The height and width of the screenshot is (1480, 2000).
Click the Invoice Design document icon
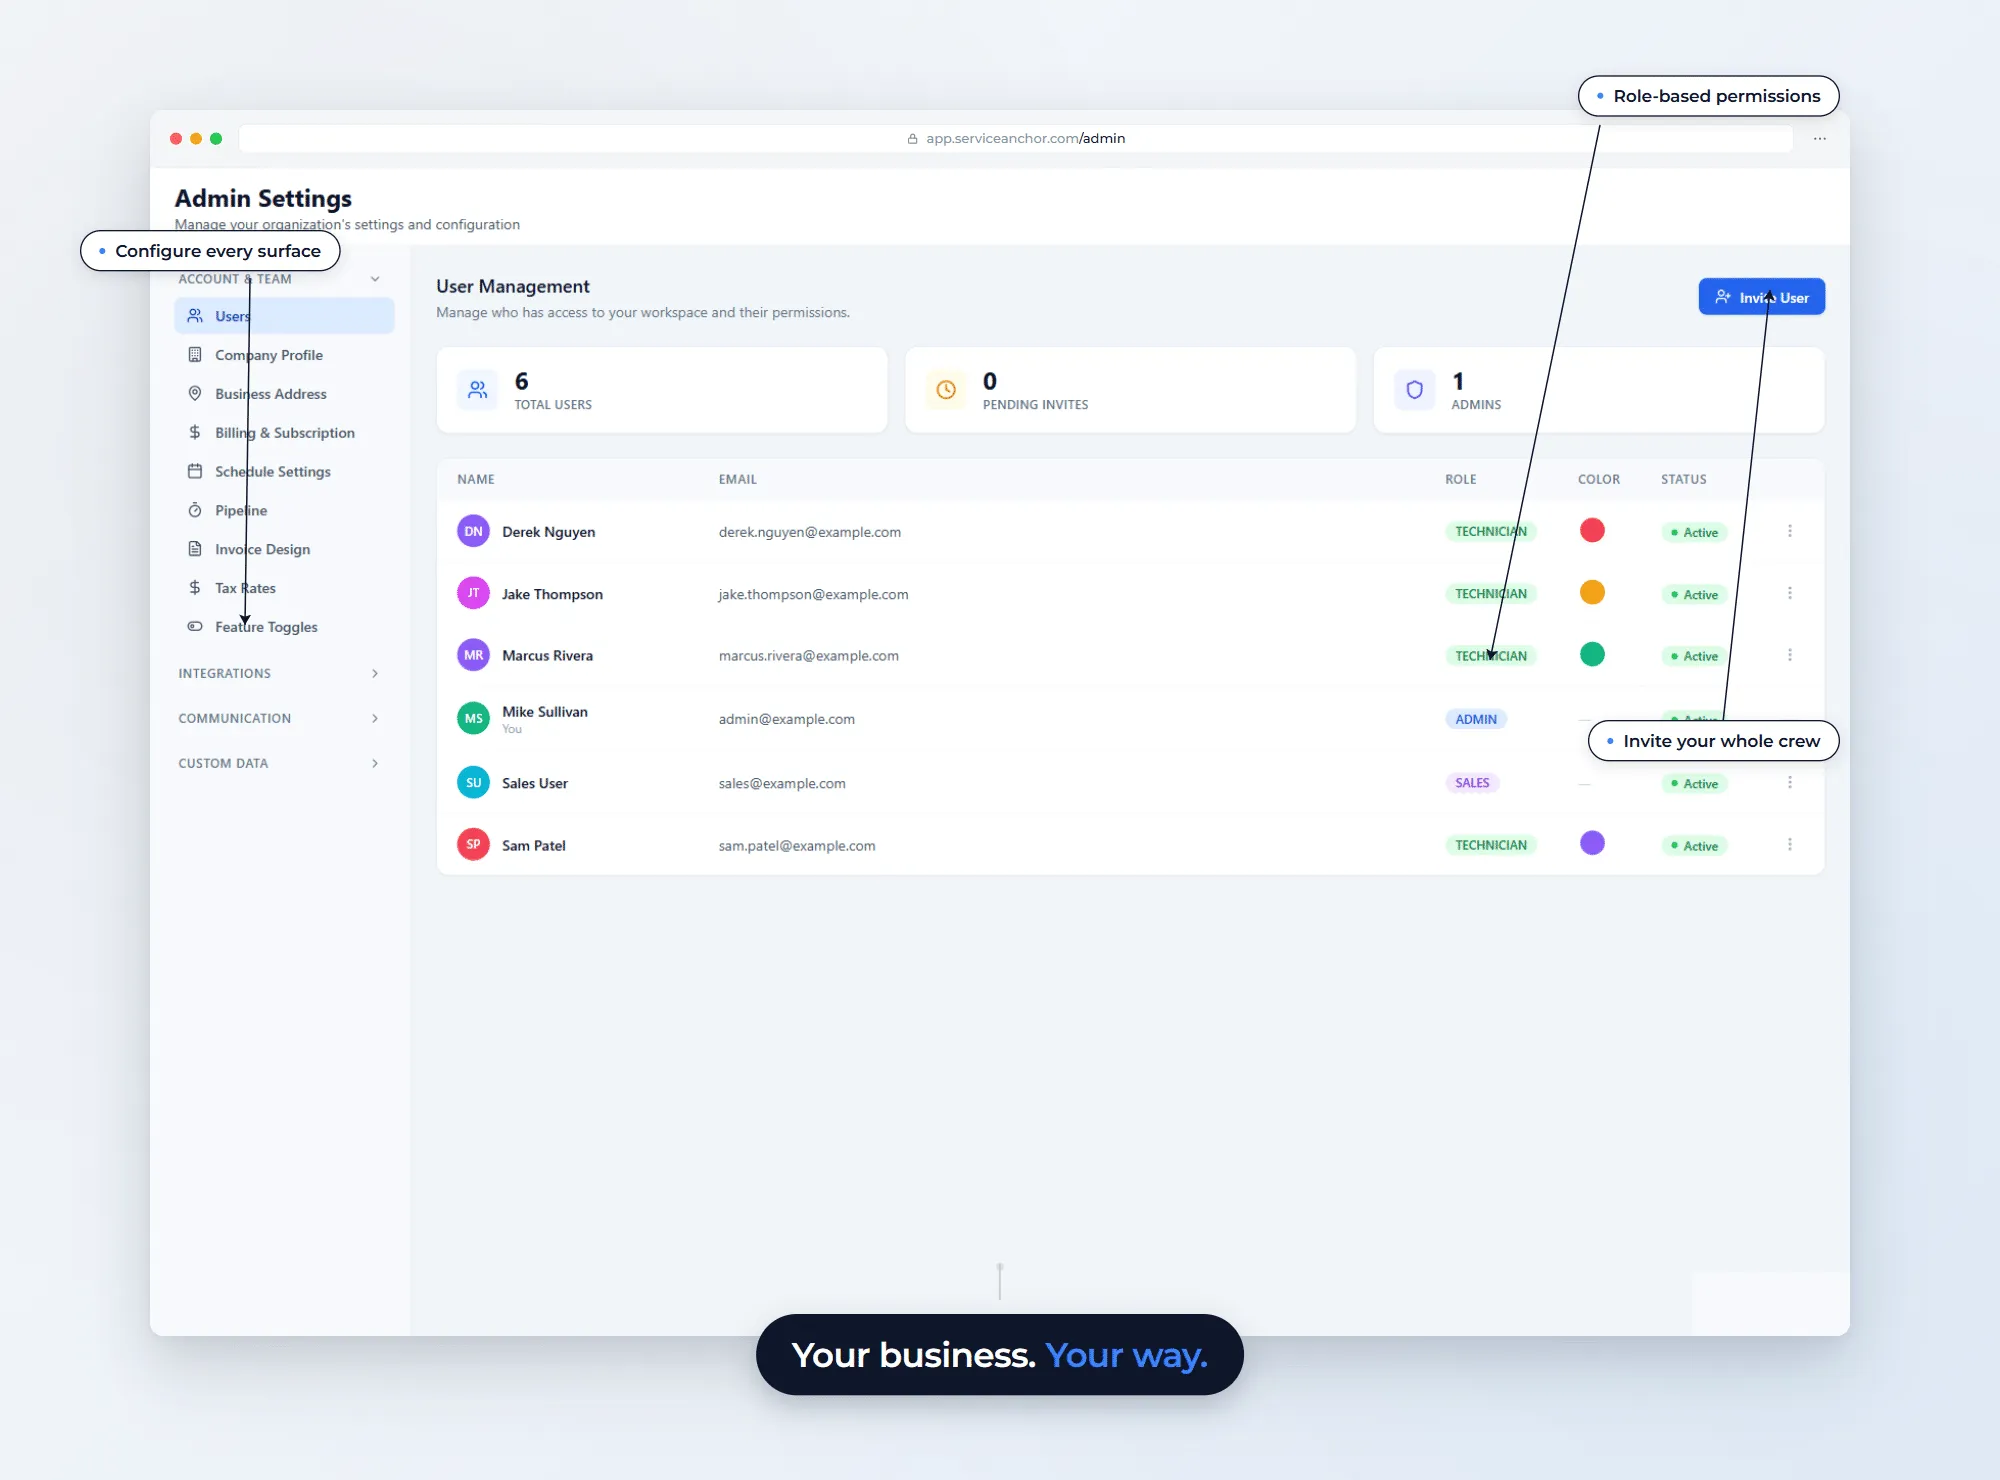click(x=195, y=549)
